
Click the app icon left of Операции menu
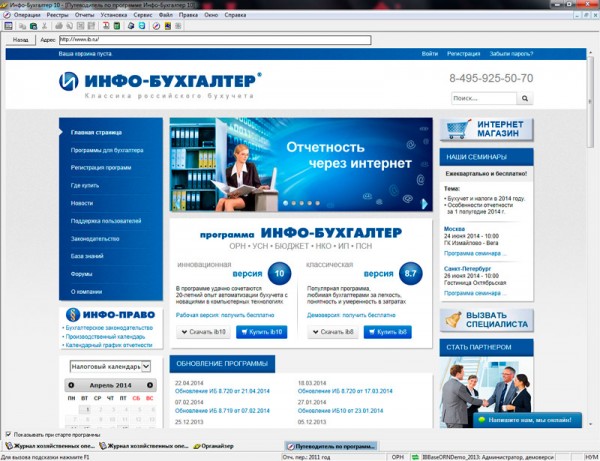tap(7, 15)
